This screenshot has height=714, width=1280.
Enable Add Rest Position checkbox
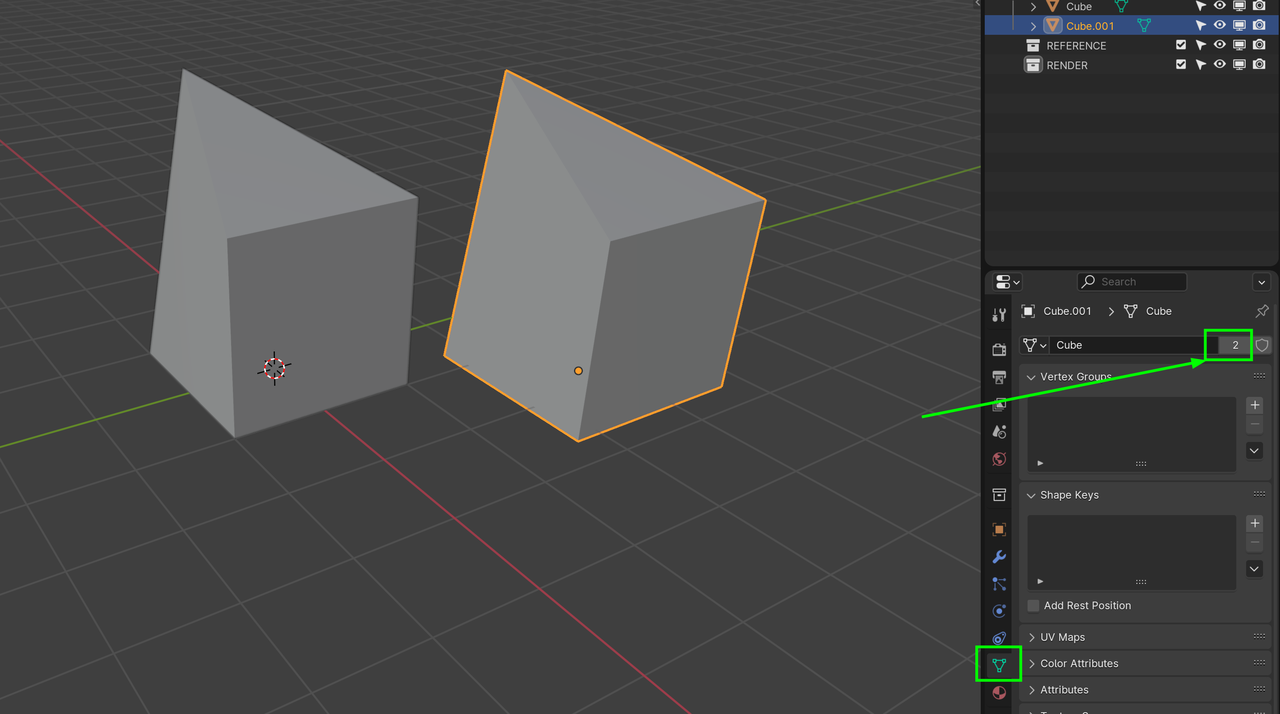pos(1034,606)
